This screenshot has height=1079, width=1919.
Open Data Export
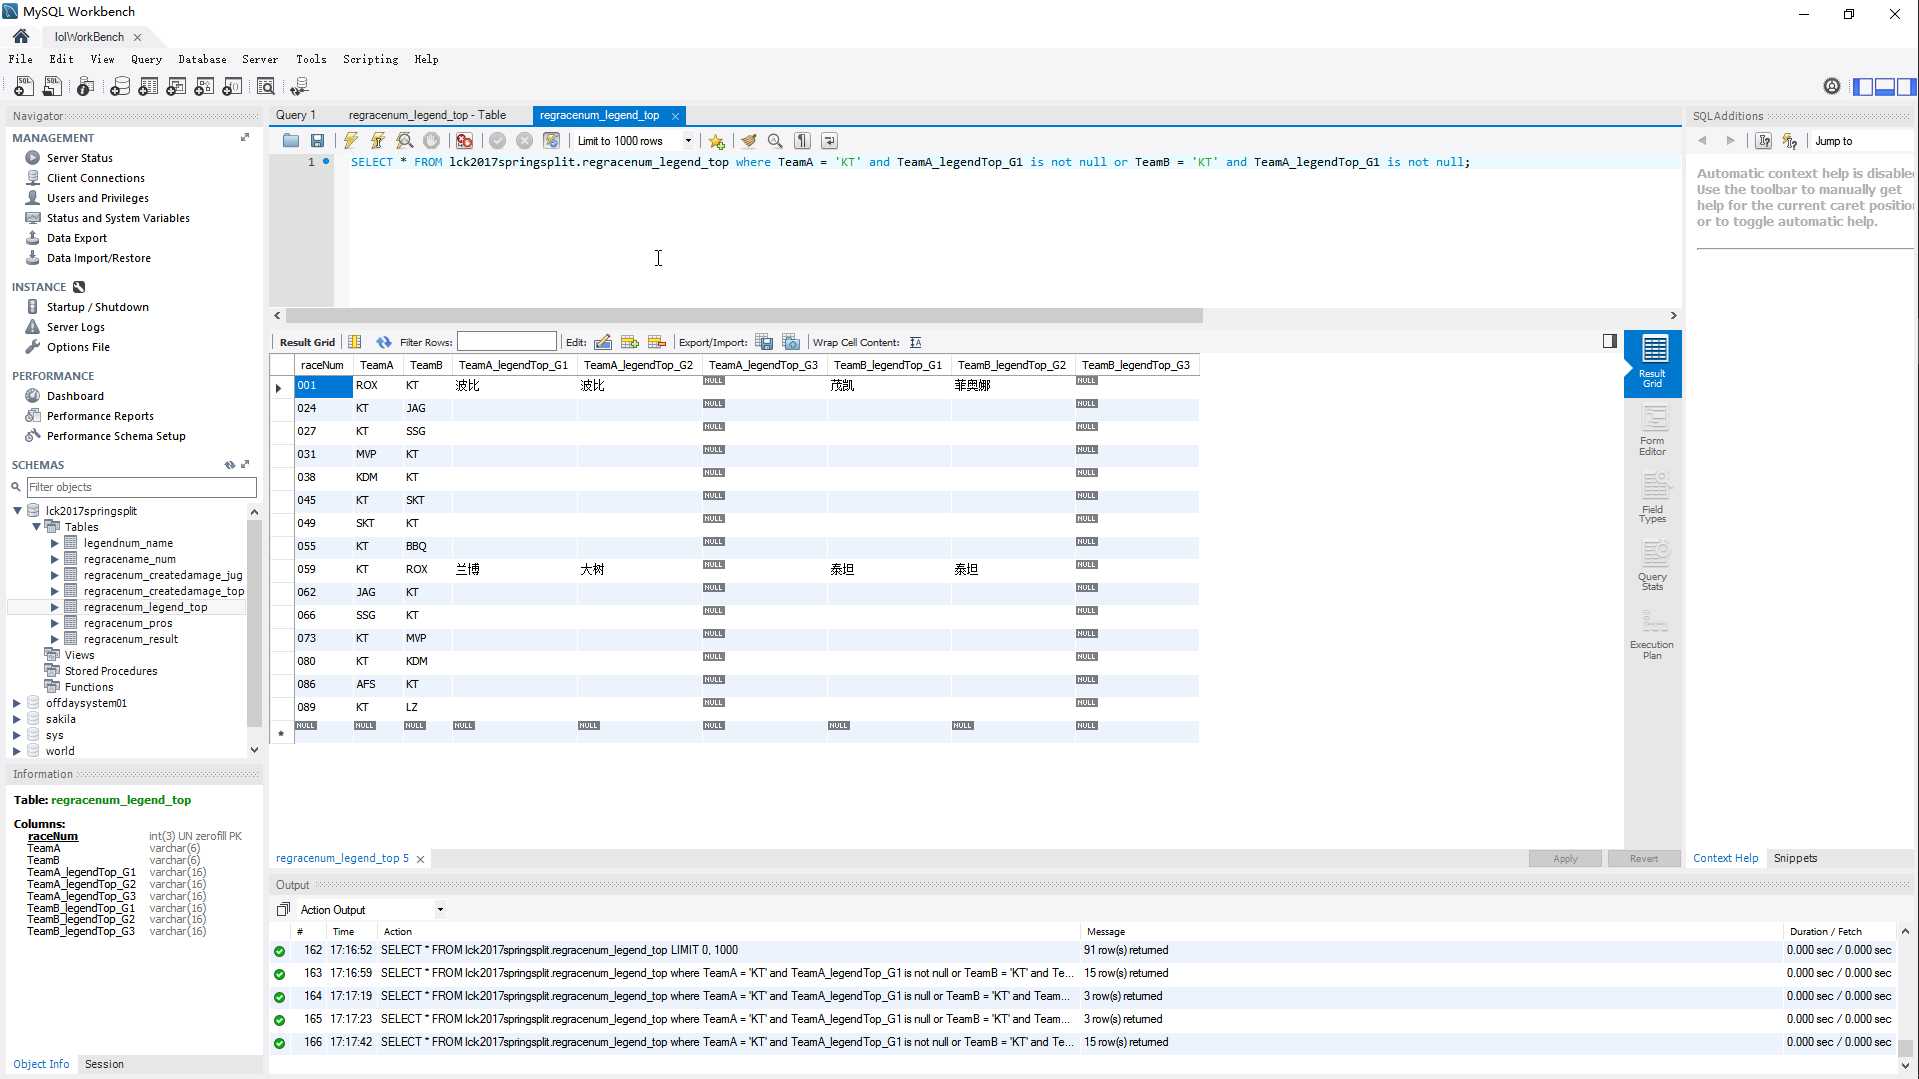(x=76, y=238)
